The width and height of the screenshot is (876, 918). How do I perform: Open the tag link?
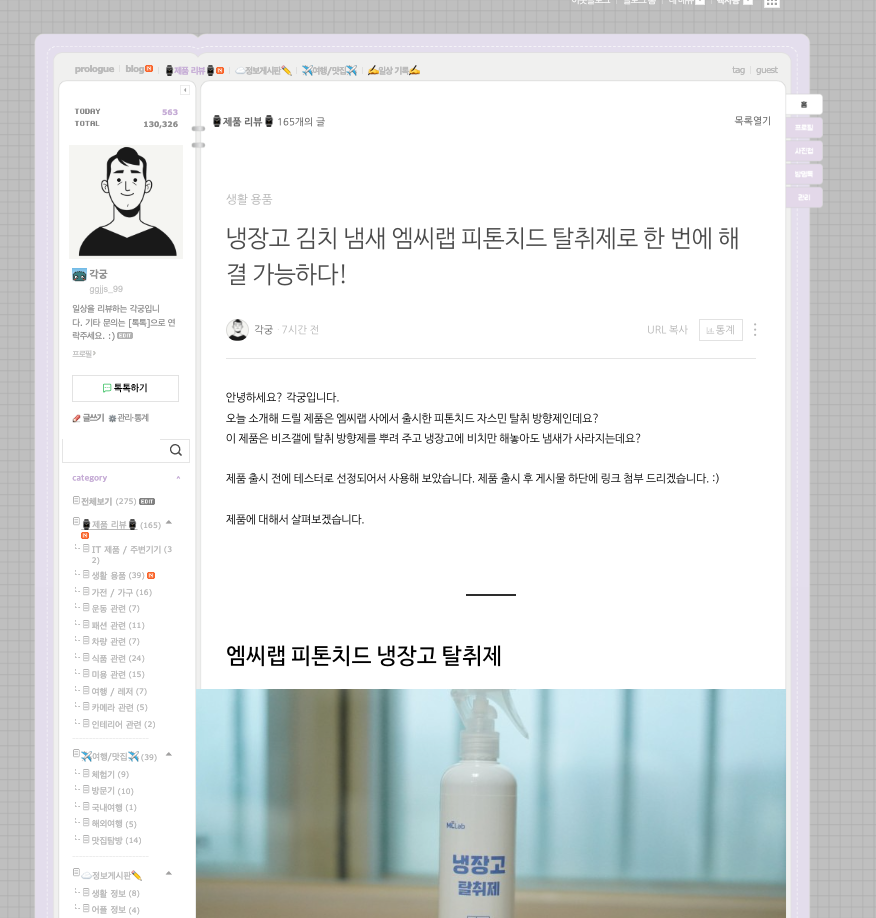pyautogui.click(x=738, y=70)
